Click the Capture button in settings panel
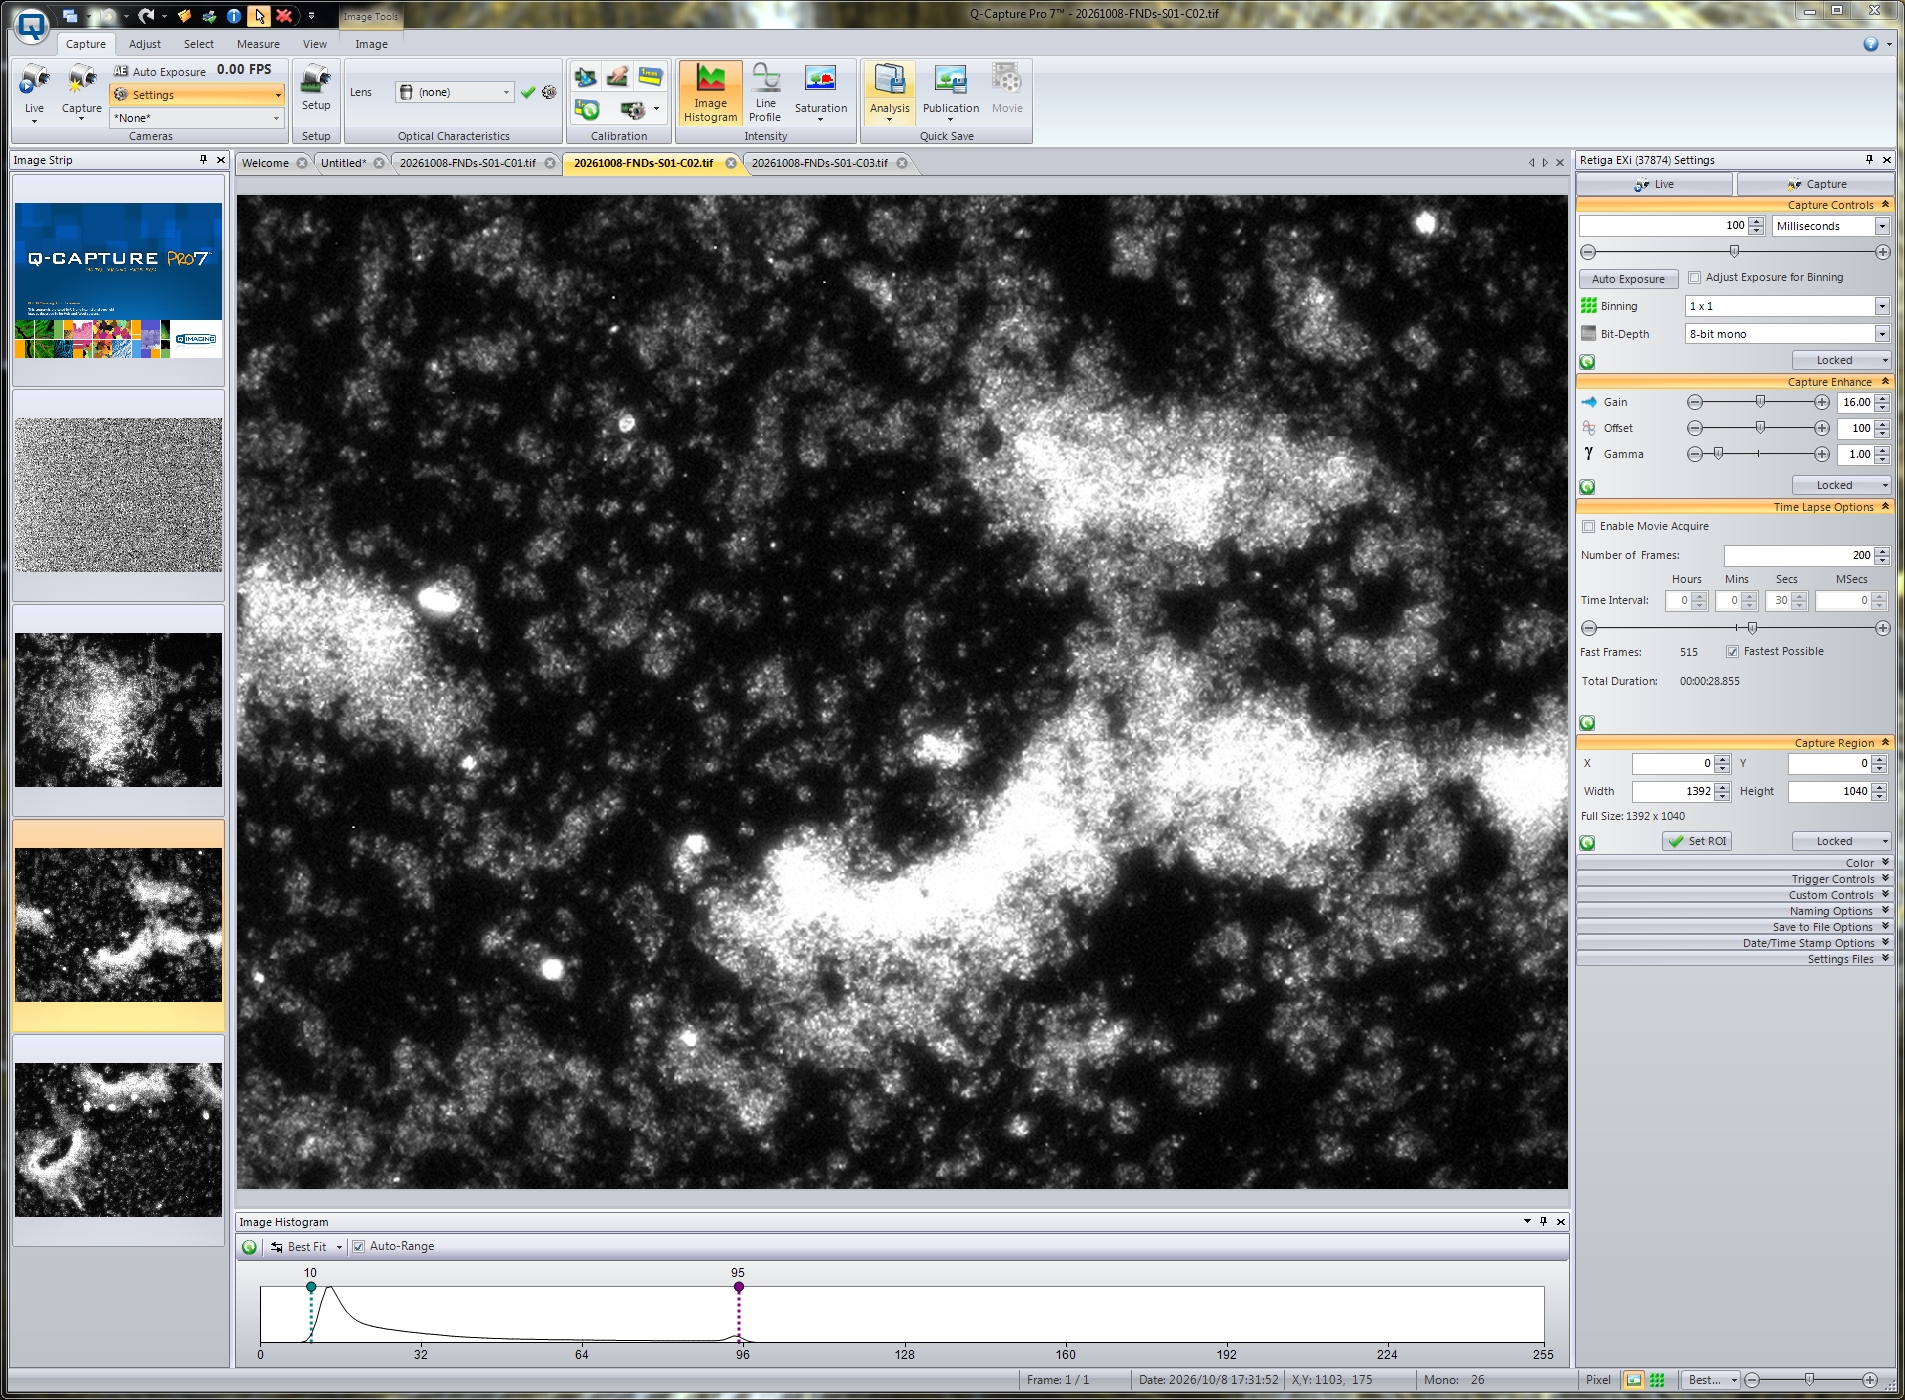Screen dimensions: 1905x1400 click(1815, 184)
